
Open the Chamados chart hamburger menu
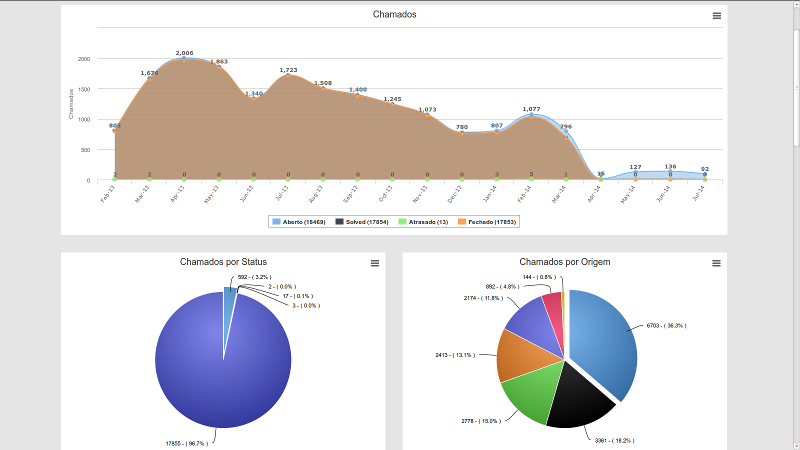click(716, 16)
